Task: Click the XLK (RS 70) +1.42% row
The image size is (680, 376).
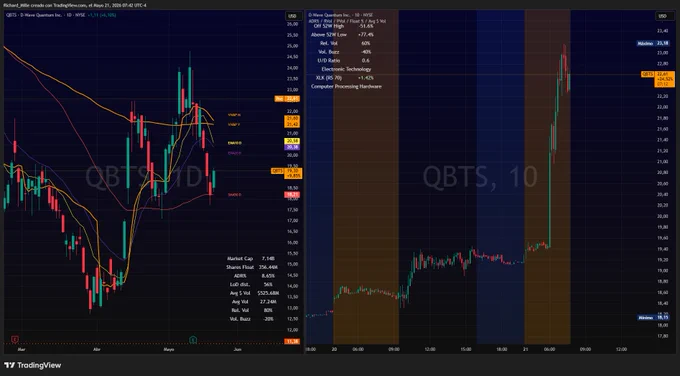Action: click(x=345, y=78)
